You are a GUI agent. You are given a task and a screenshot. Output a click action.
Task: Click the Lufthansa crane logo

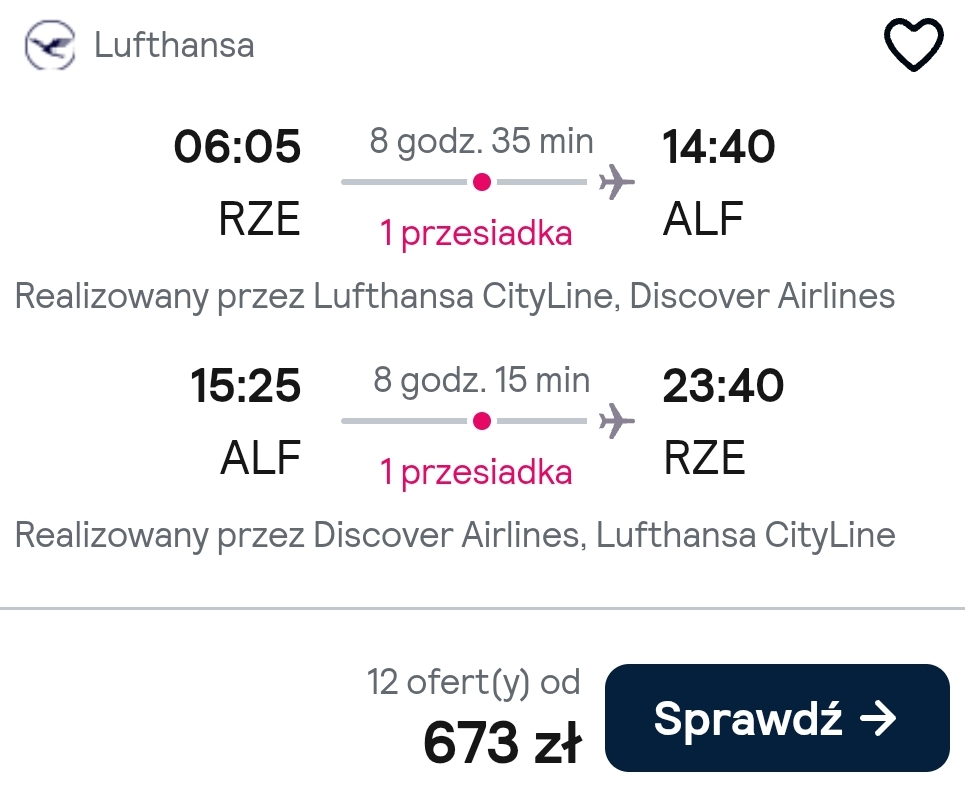pyautogui.click(x=50, y=45)
